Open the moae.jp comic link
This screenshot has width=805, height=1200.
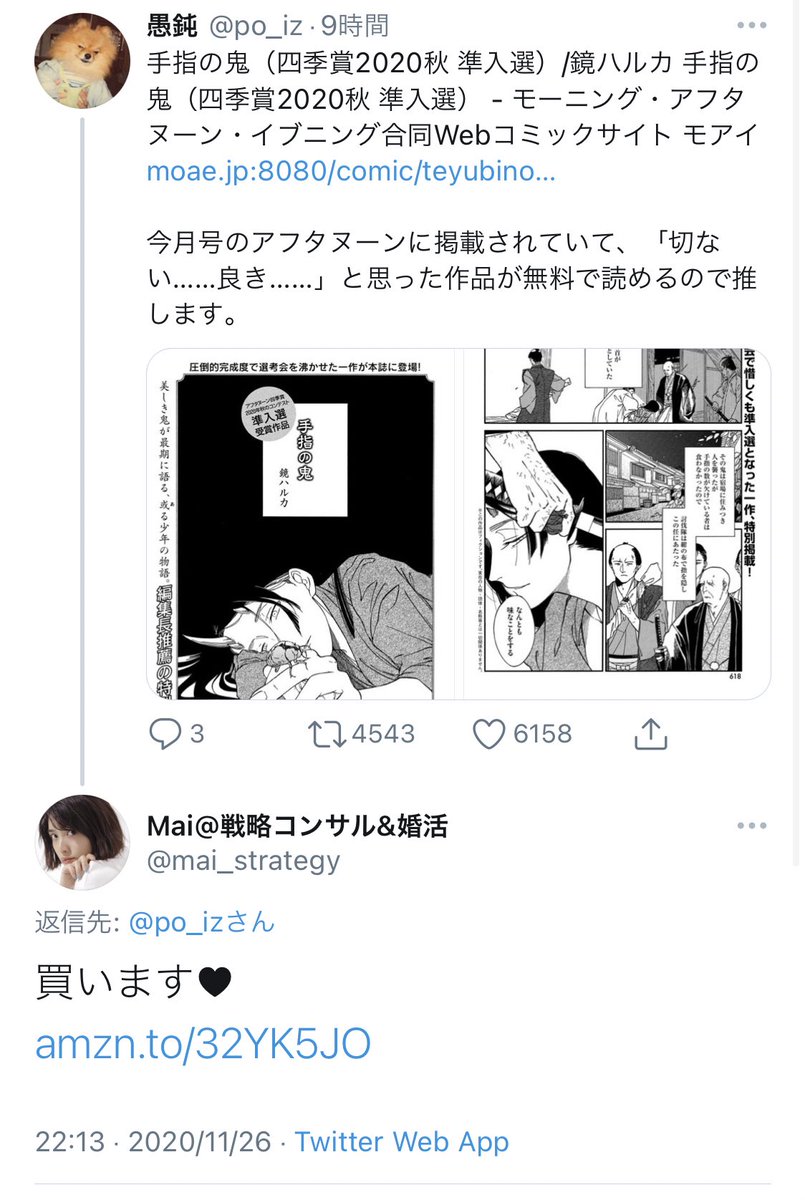pos(351,171)
